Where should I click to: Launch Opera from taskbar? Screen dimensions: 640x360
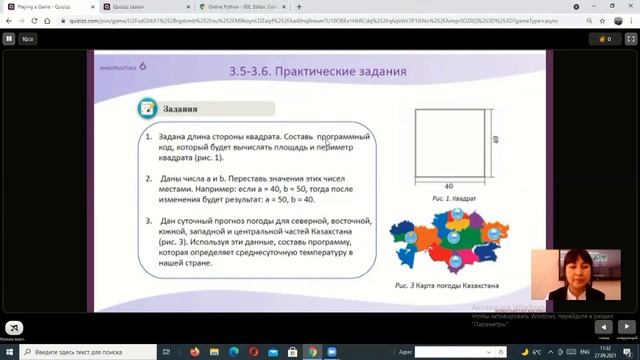[x=253, y=352]
